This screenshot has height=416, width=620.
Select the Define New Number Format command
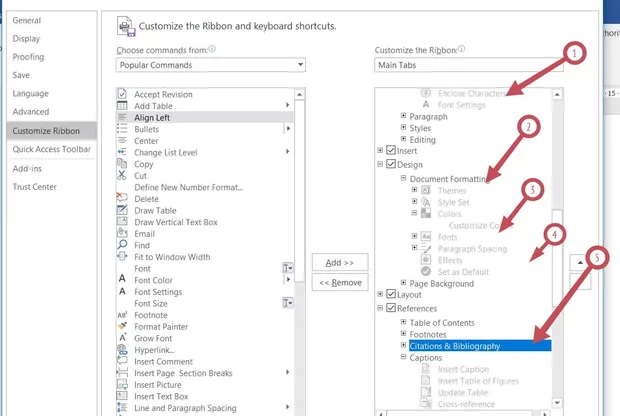tap(205, 187)
